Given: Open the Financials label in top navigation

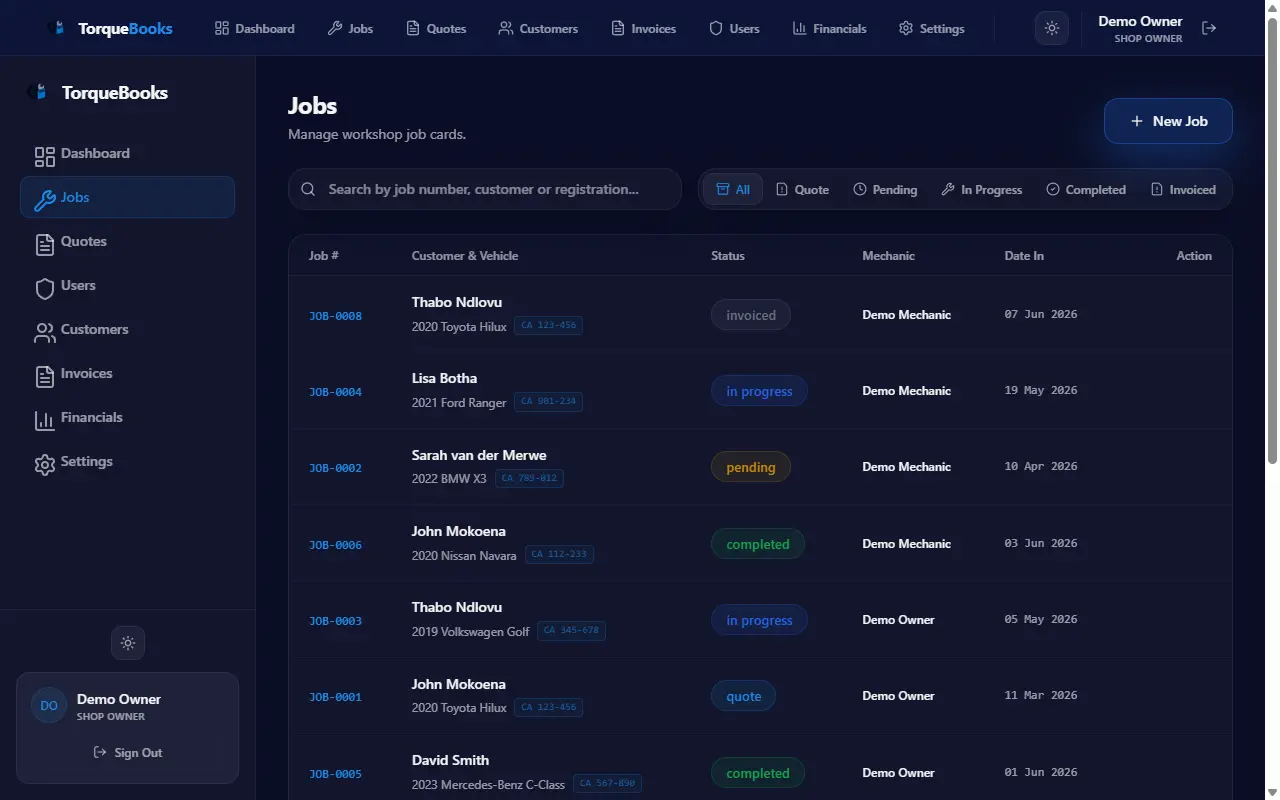Looking at the screenshot, I should (x=840, y=28).
